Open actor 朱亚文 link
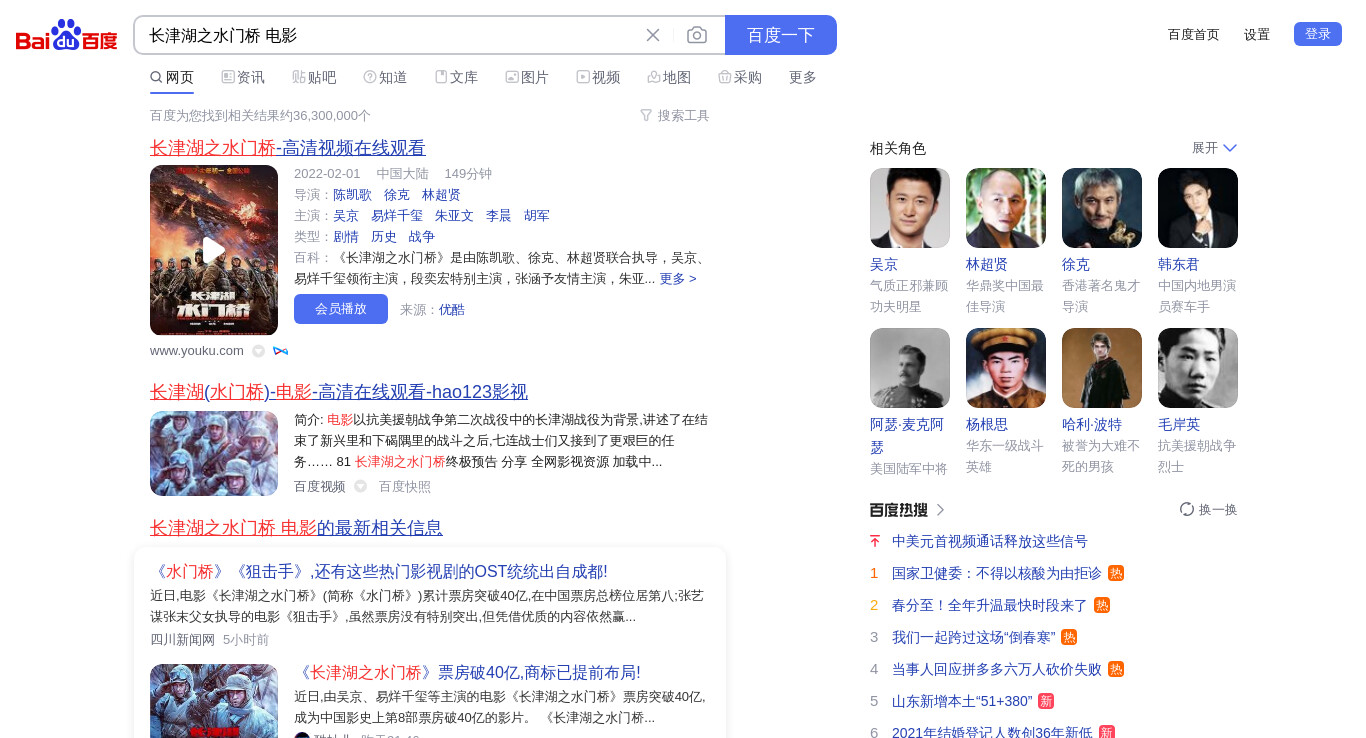The image size is (1366, 738). pos(454,216)
